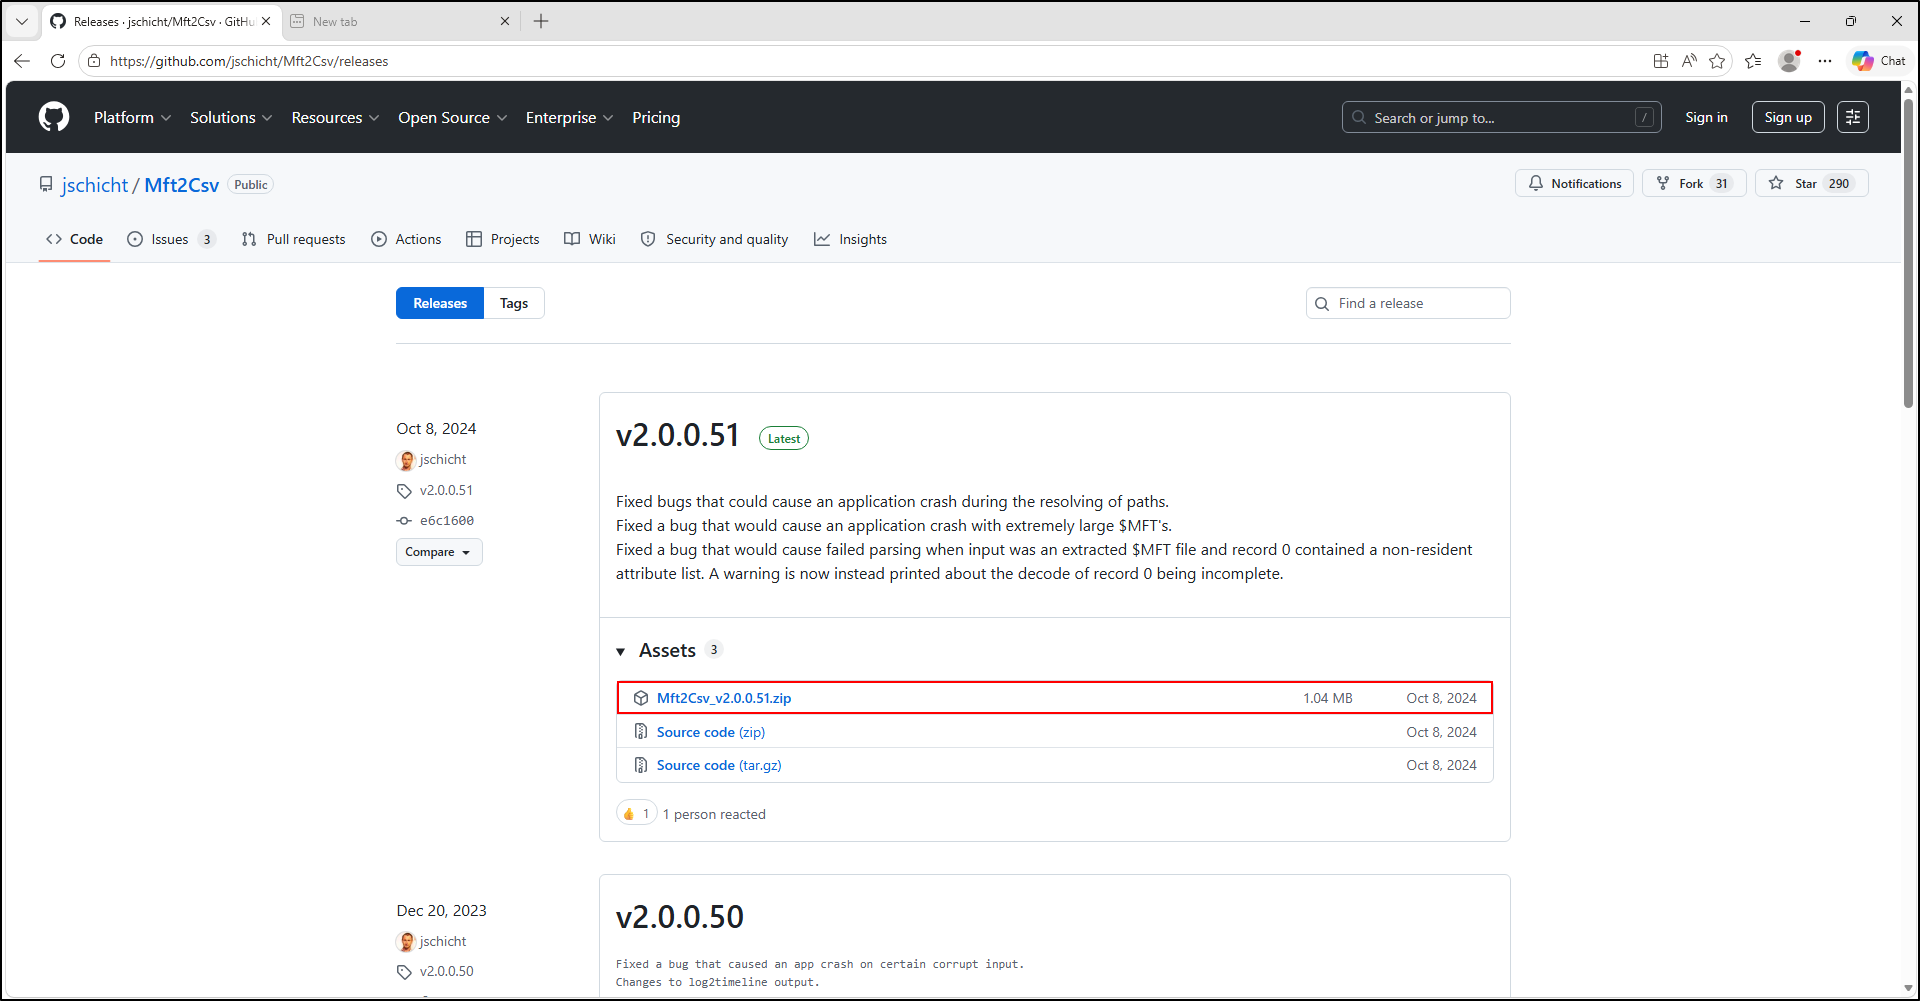Open Copilot Chat in the browser
Viewport: 1920px width, 1001px height.
(1879, 61)
